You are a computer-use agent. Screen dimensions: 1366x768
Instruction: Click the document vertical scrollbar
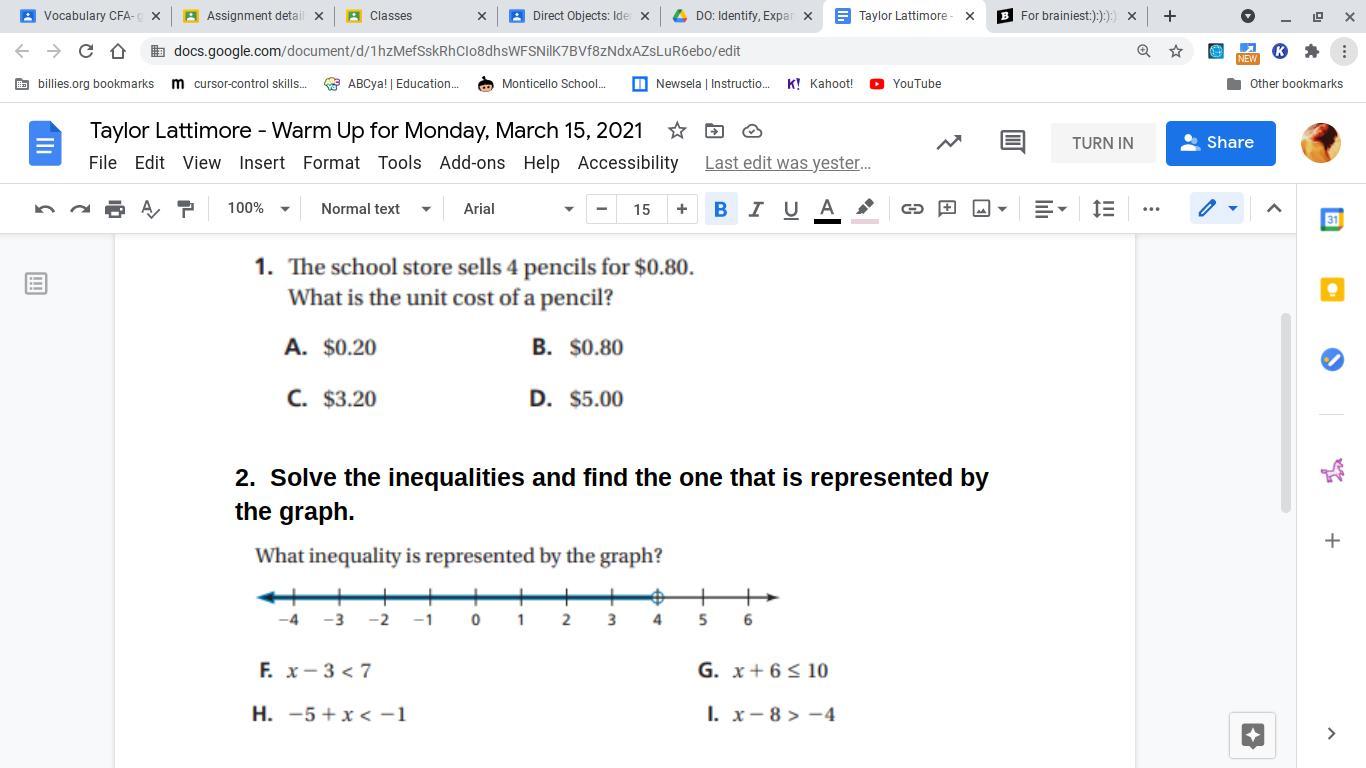click(x=1286, y=413)
